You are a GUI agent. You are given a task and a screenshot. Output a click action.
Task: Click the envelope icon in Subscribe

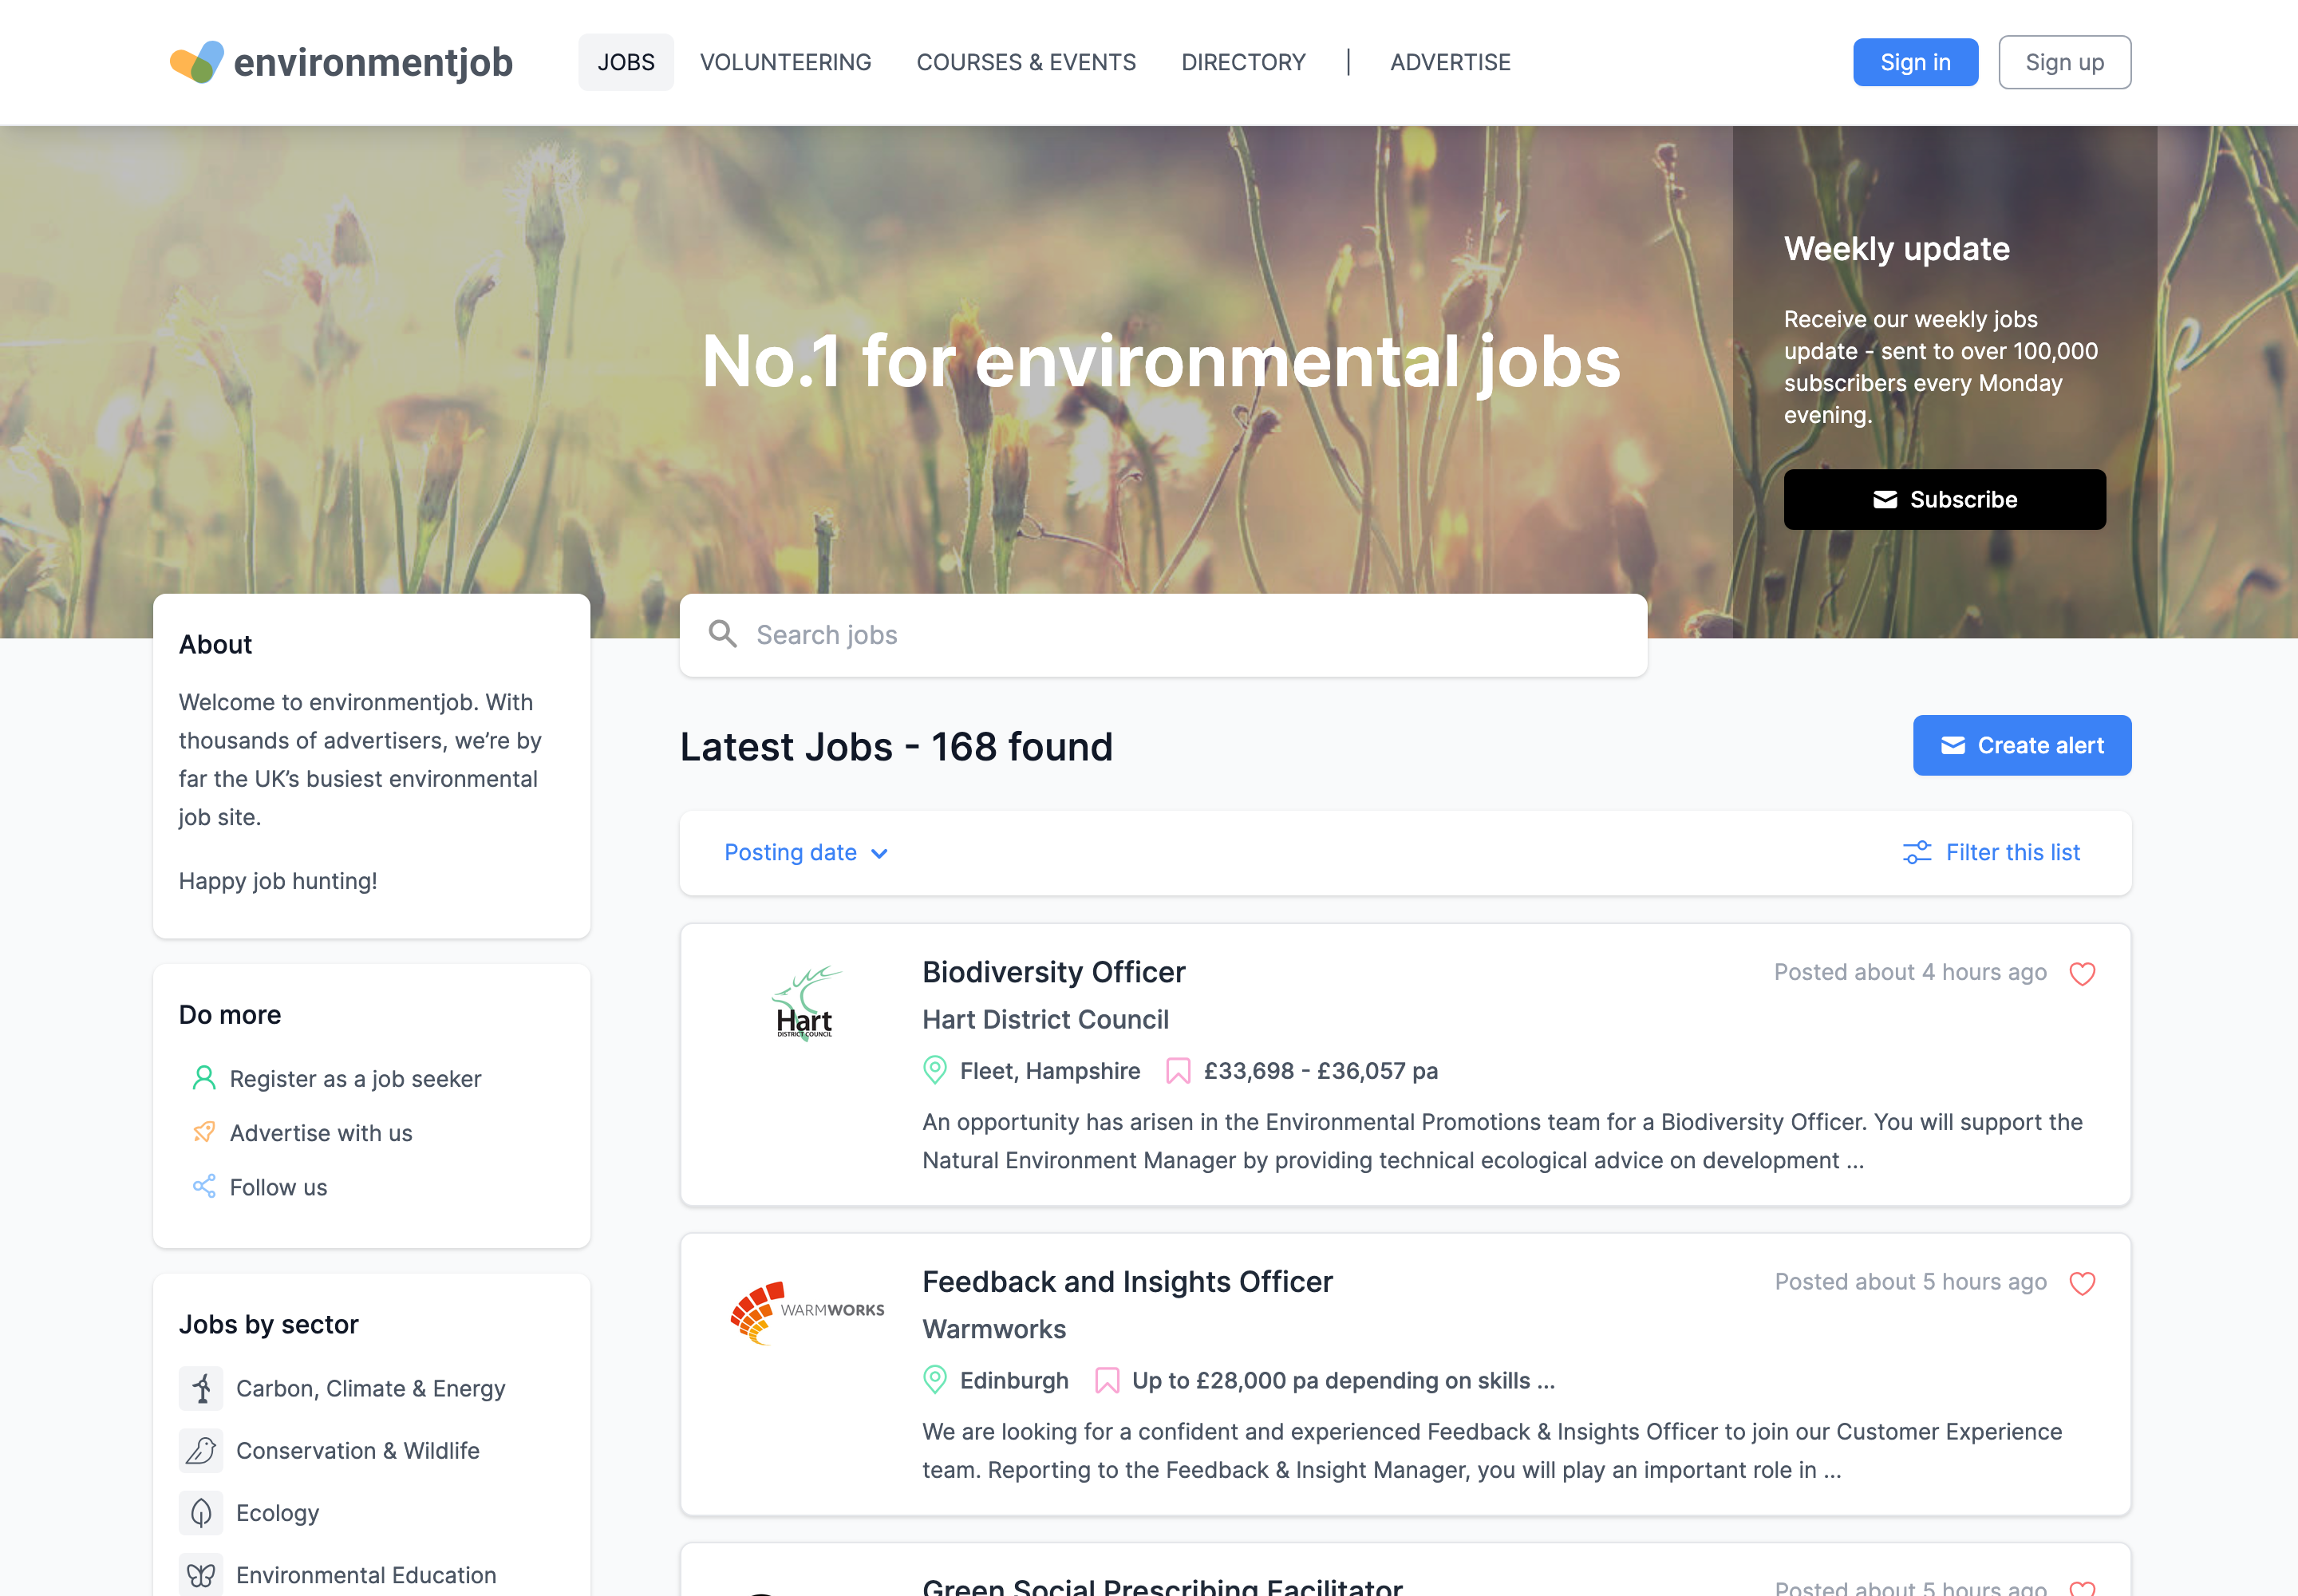pyautogui.click(x=1884, y=499)
